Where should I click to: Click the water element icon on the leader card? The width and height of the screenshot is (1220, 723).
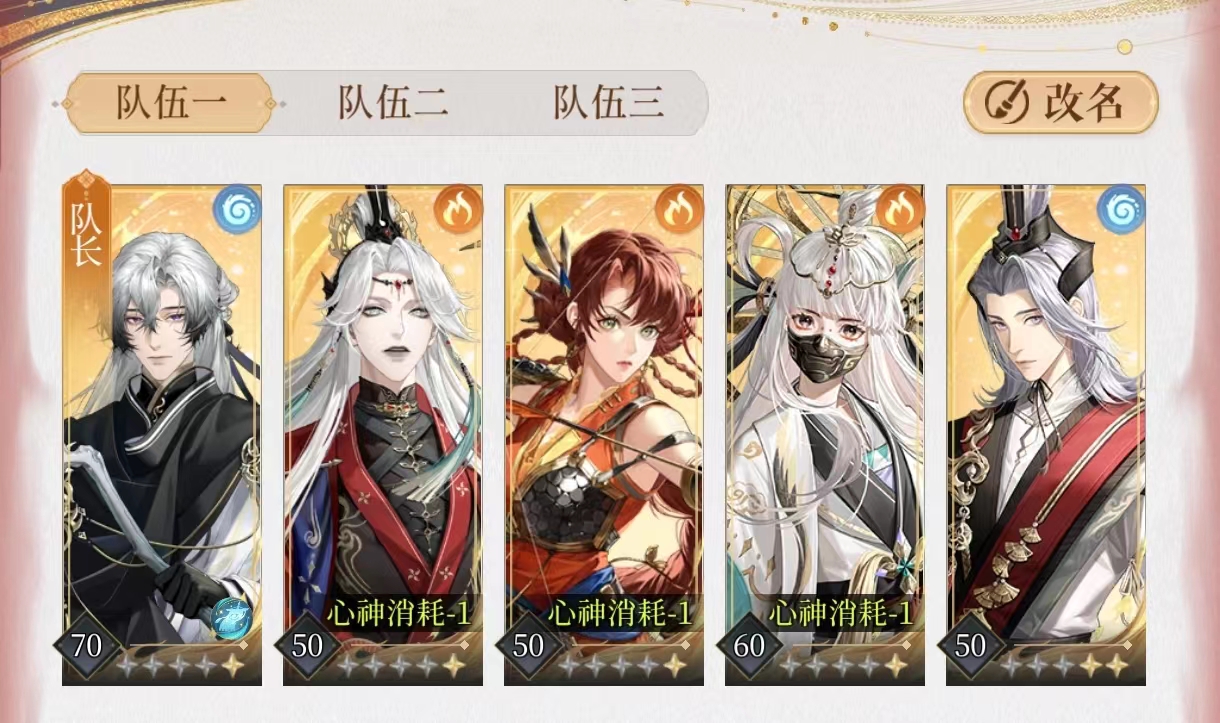237,209
